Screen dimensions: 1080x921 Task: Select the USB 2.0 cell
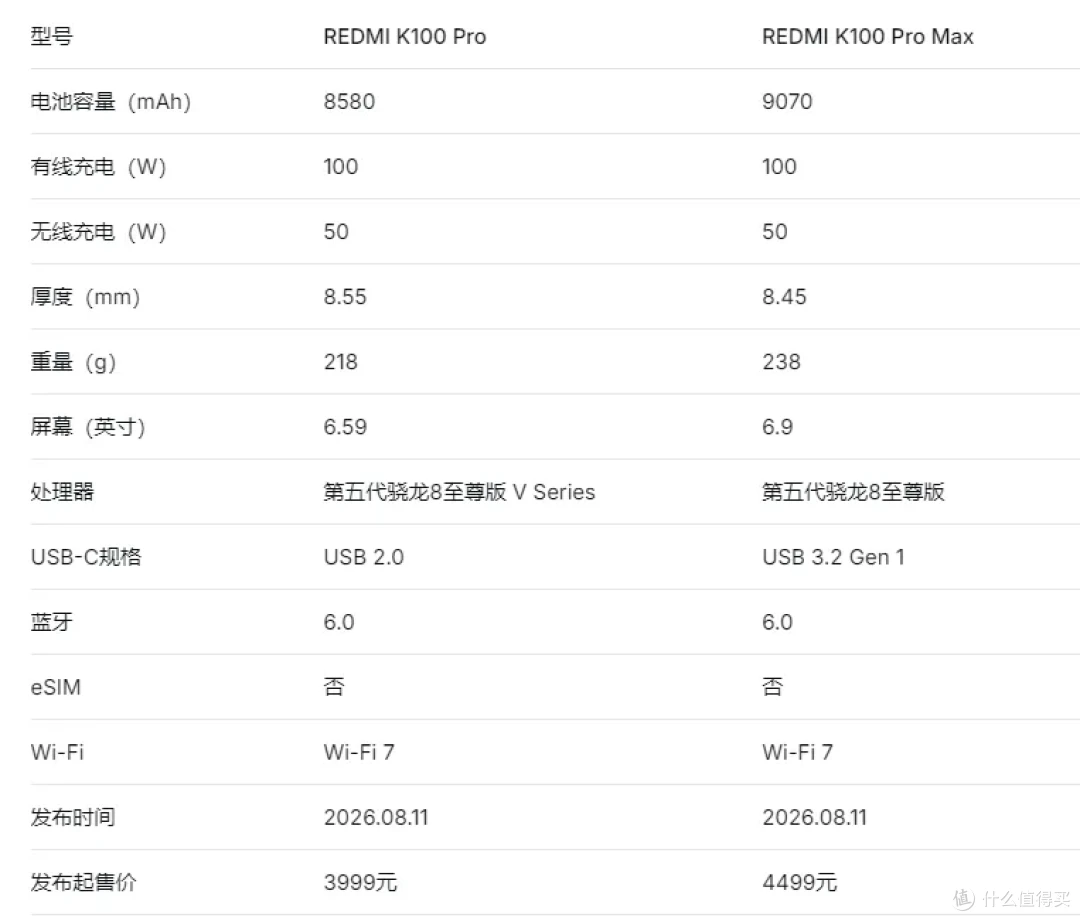click(364, 557)
